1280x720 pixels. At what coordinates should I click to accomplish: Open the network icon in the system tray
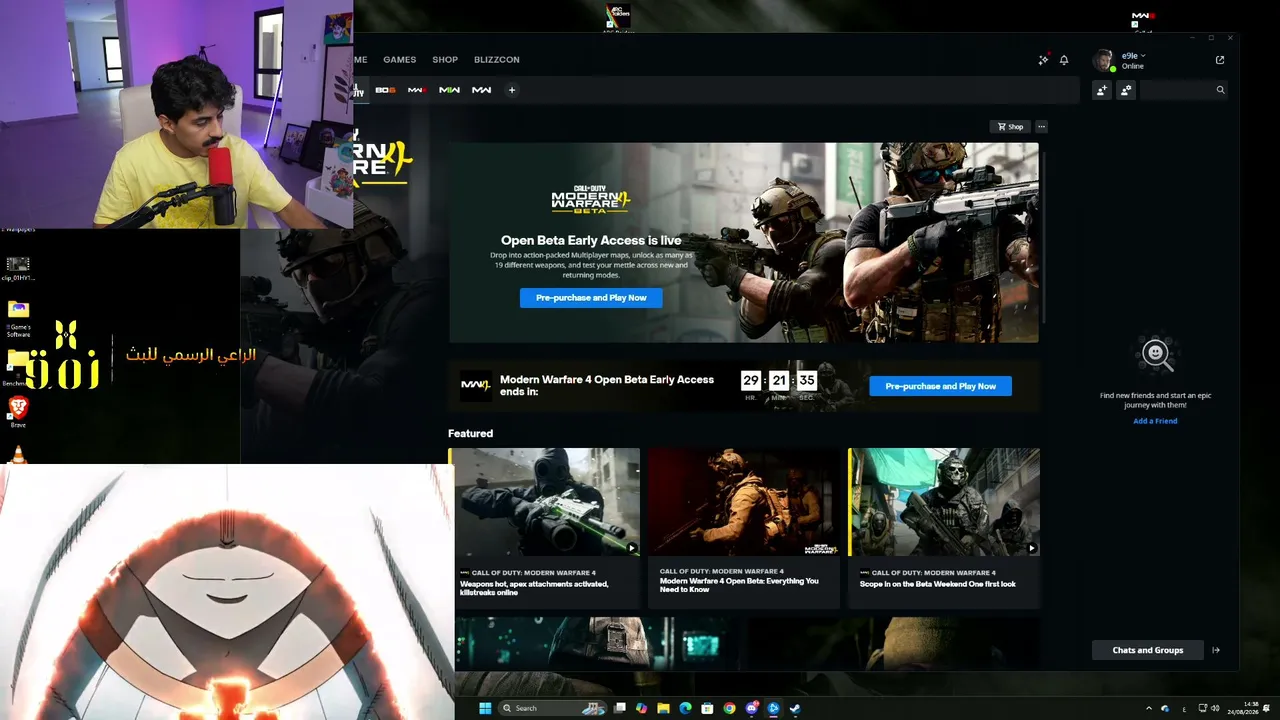click(1203, 708)
